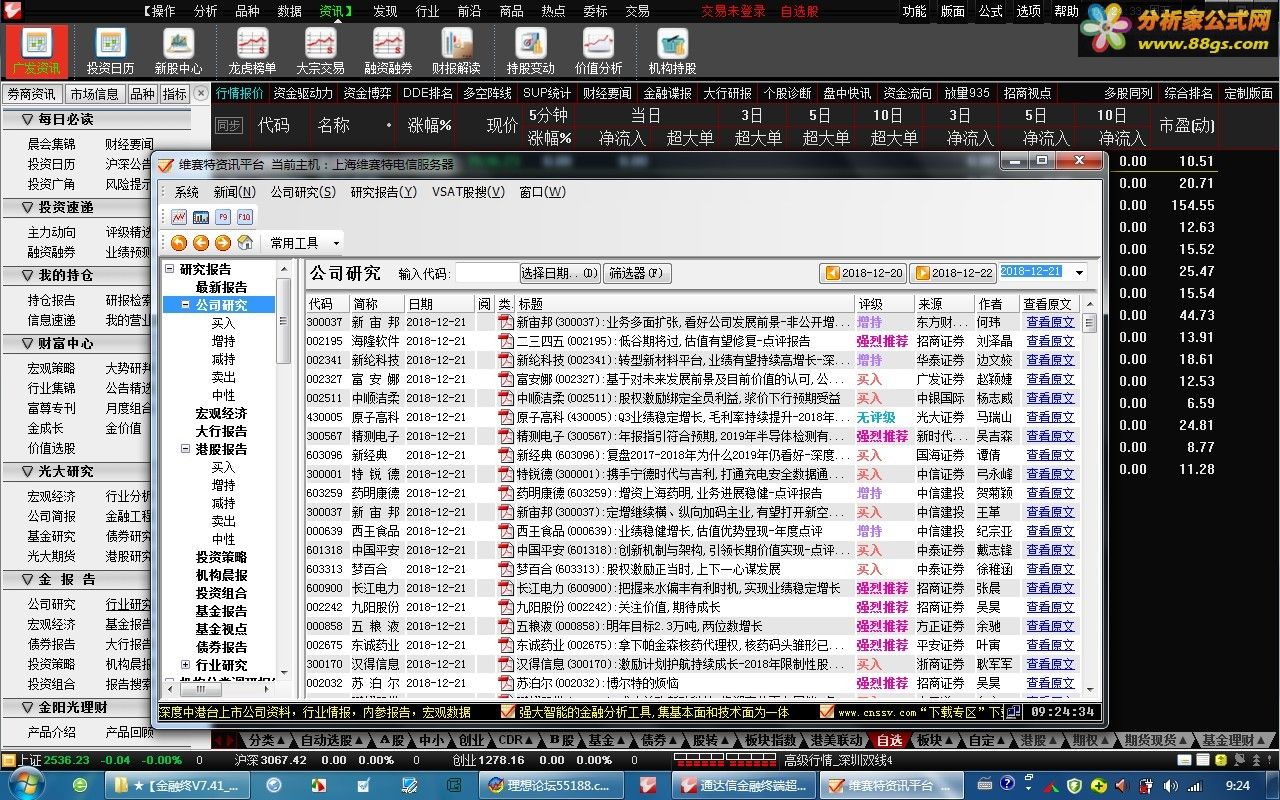This screenshot has height=800, width=1280.
Task: Open the 新股中心 toolbar icon
Action: 178,51
